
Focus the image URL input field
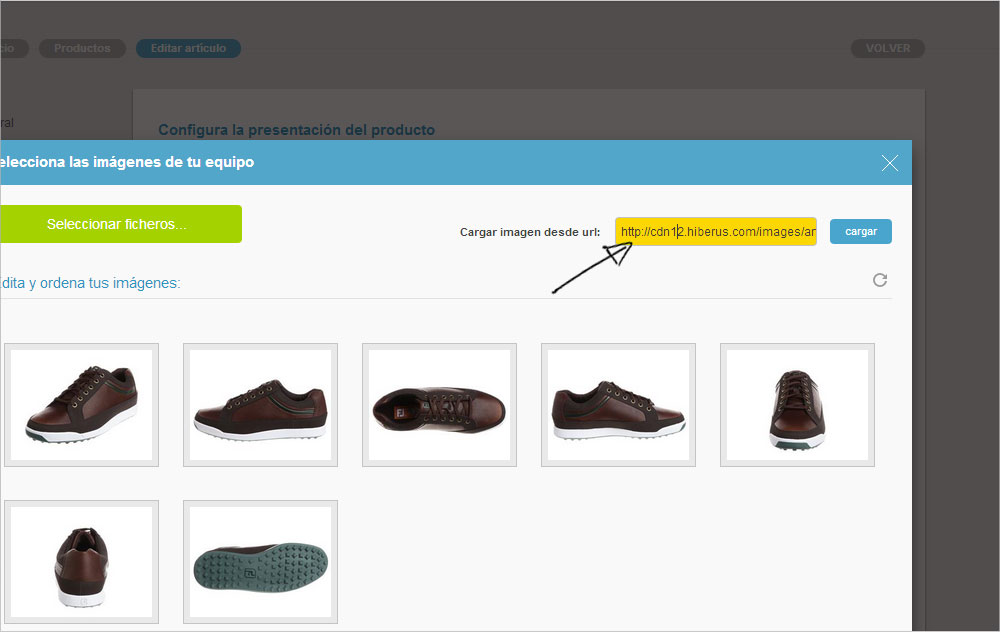[716, 231]
